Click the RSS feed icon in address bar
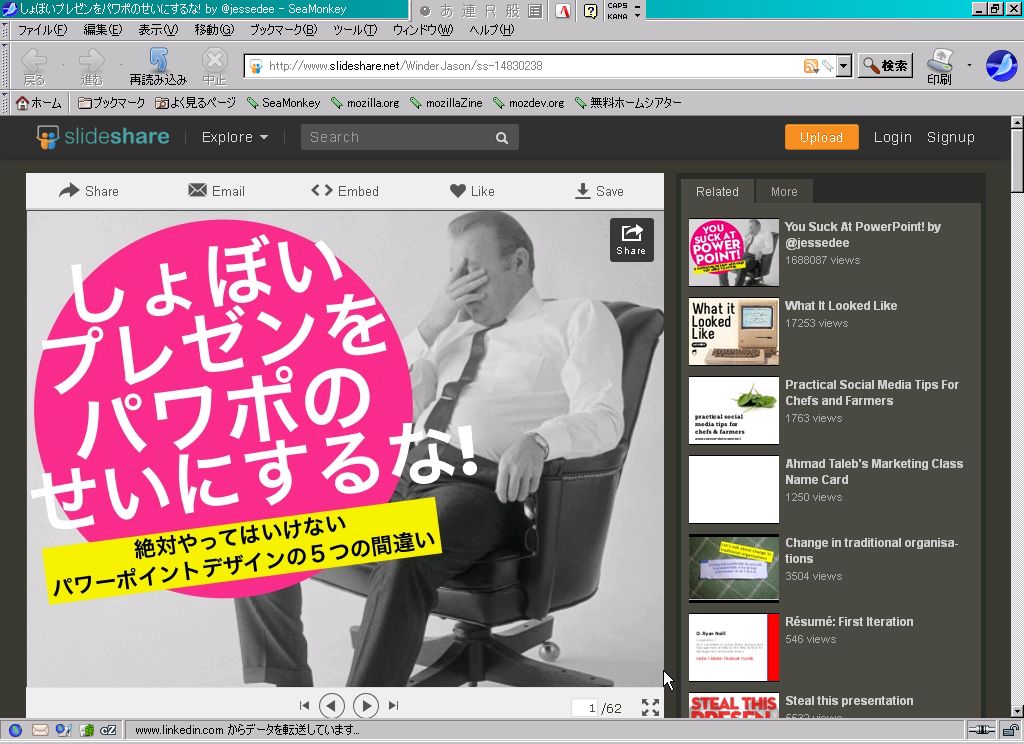The width and height of the screenshot is (1024, 744). click(810, 66)
